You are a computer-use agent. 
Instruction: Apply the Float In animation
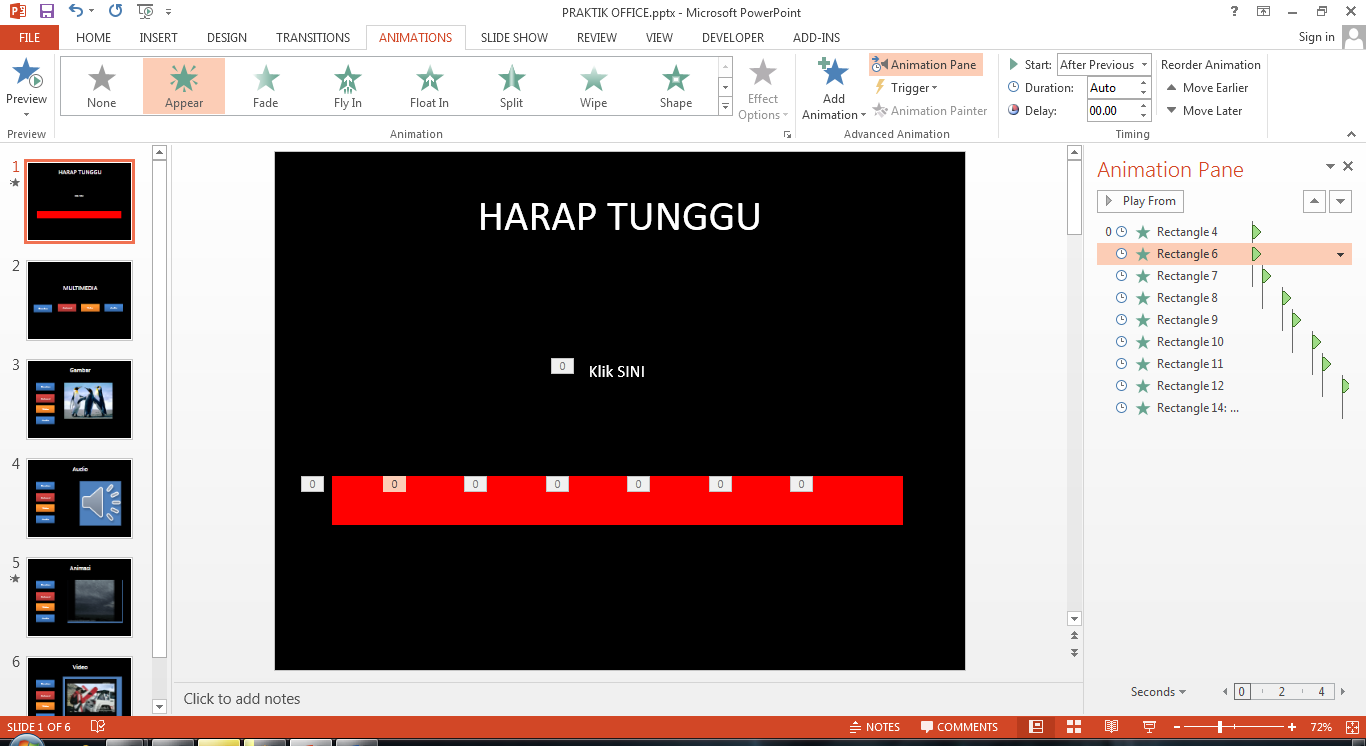click(429, 86)
